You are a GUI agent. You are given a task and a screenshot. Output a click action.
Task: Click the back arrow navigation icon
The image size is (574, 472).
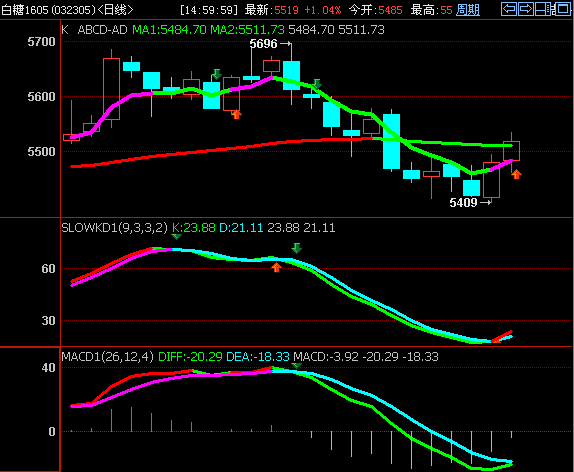pos(509,9)
